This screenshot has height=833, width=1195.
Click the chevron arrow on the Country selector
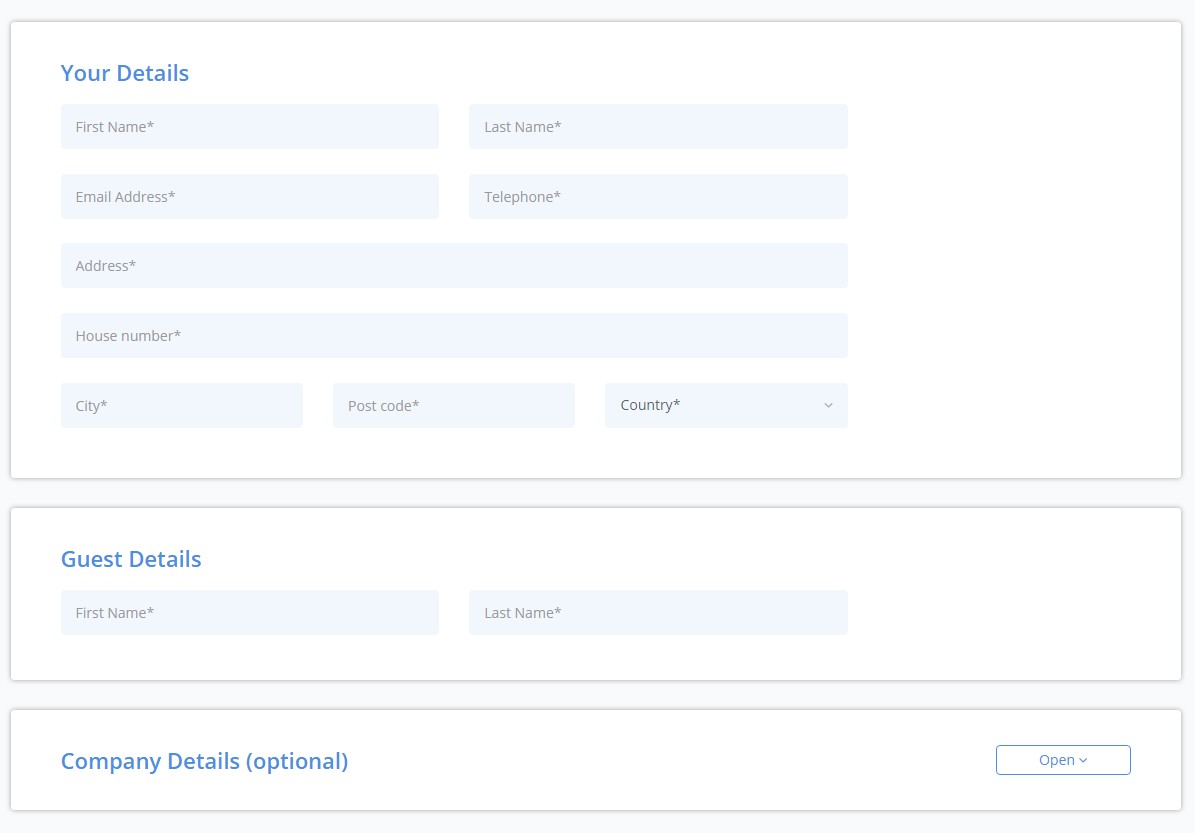pyautogui.click(x=827, y=405)
